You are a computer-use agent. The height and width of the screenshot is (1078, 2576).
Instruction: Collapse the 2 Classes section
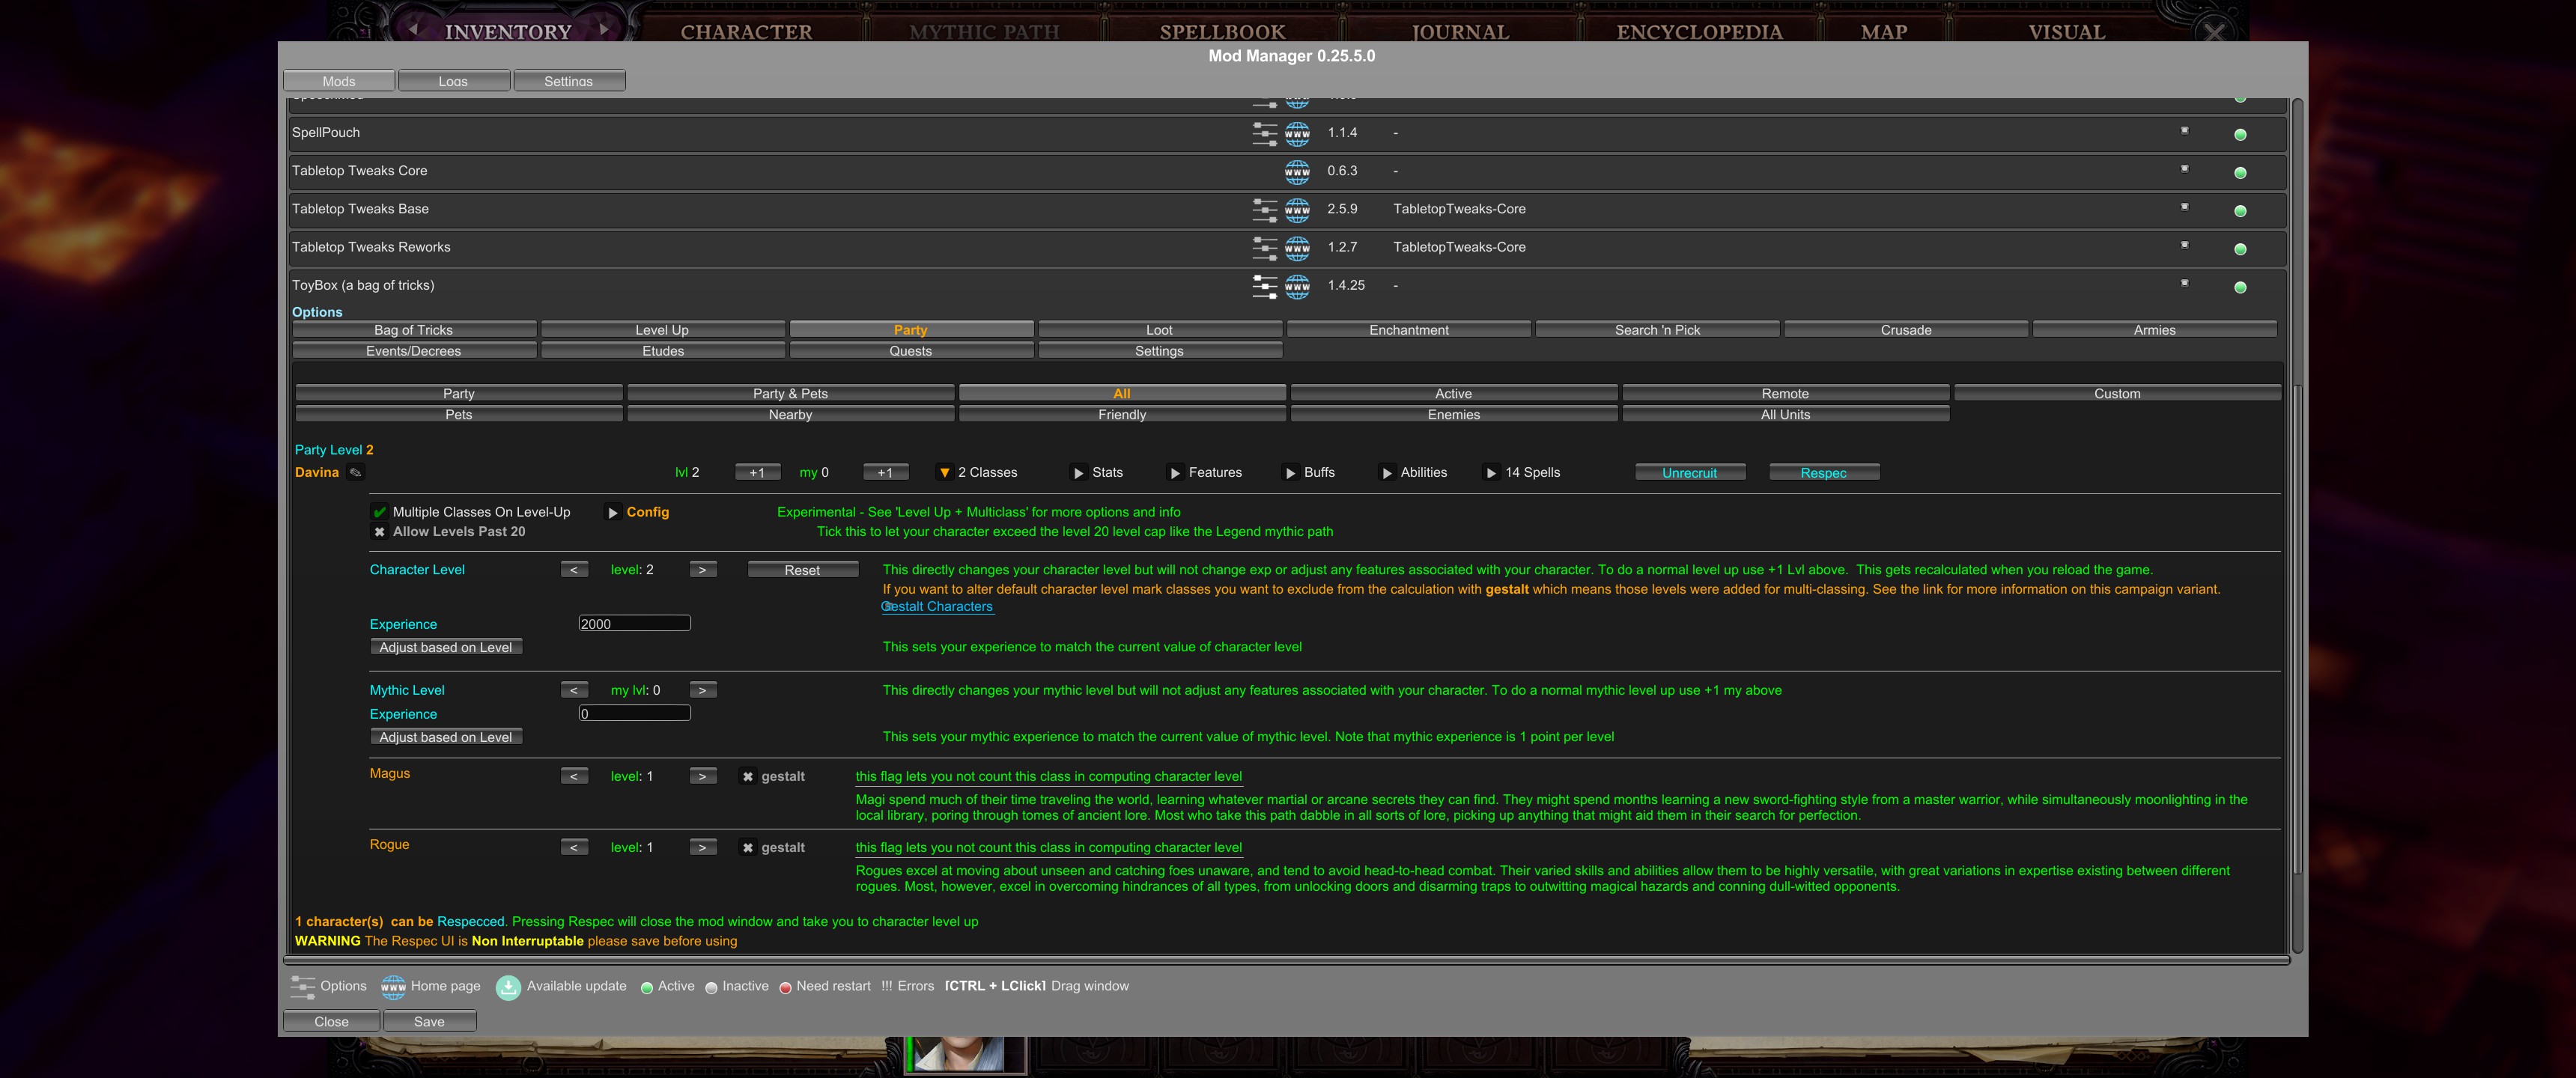coord(944,473)
